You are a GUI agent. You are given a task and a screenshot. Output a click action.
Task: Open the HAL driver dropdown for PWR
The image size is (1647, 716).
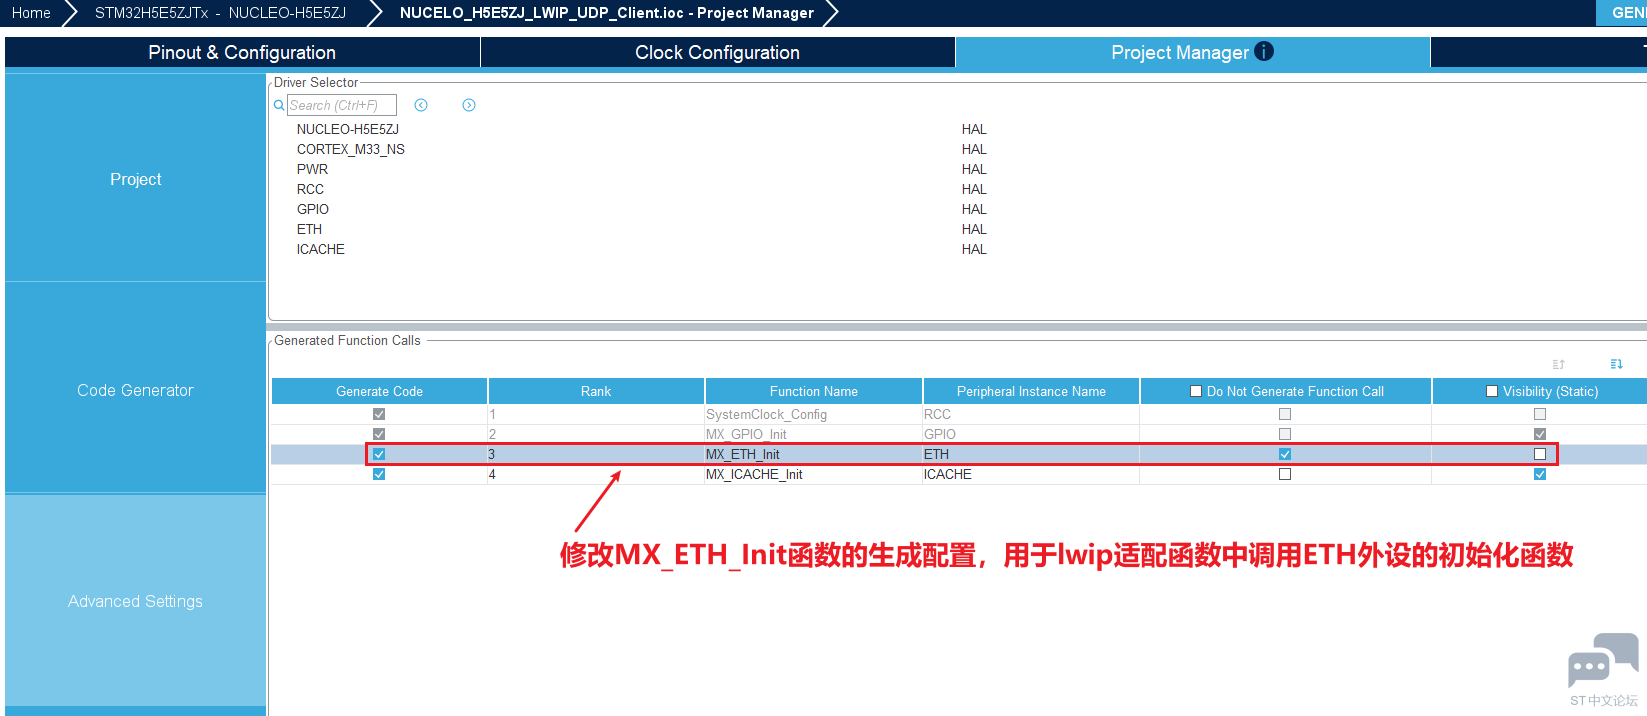click(x=974, y=169)
